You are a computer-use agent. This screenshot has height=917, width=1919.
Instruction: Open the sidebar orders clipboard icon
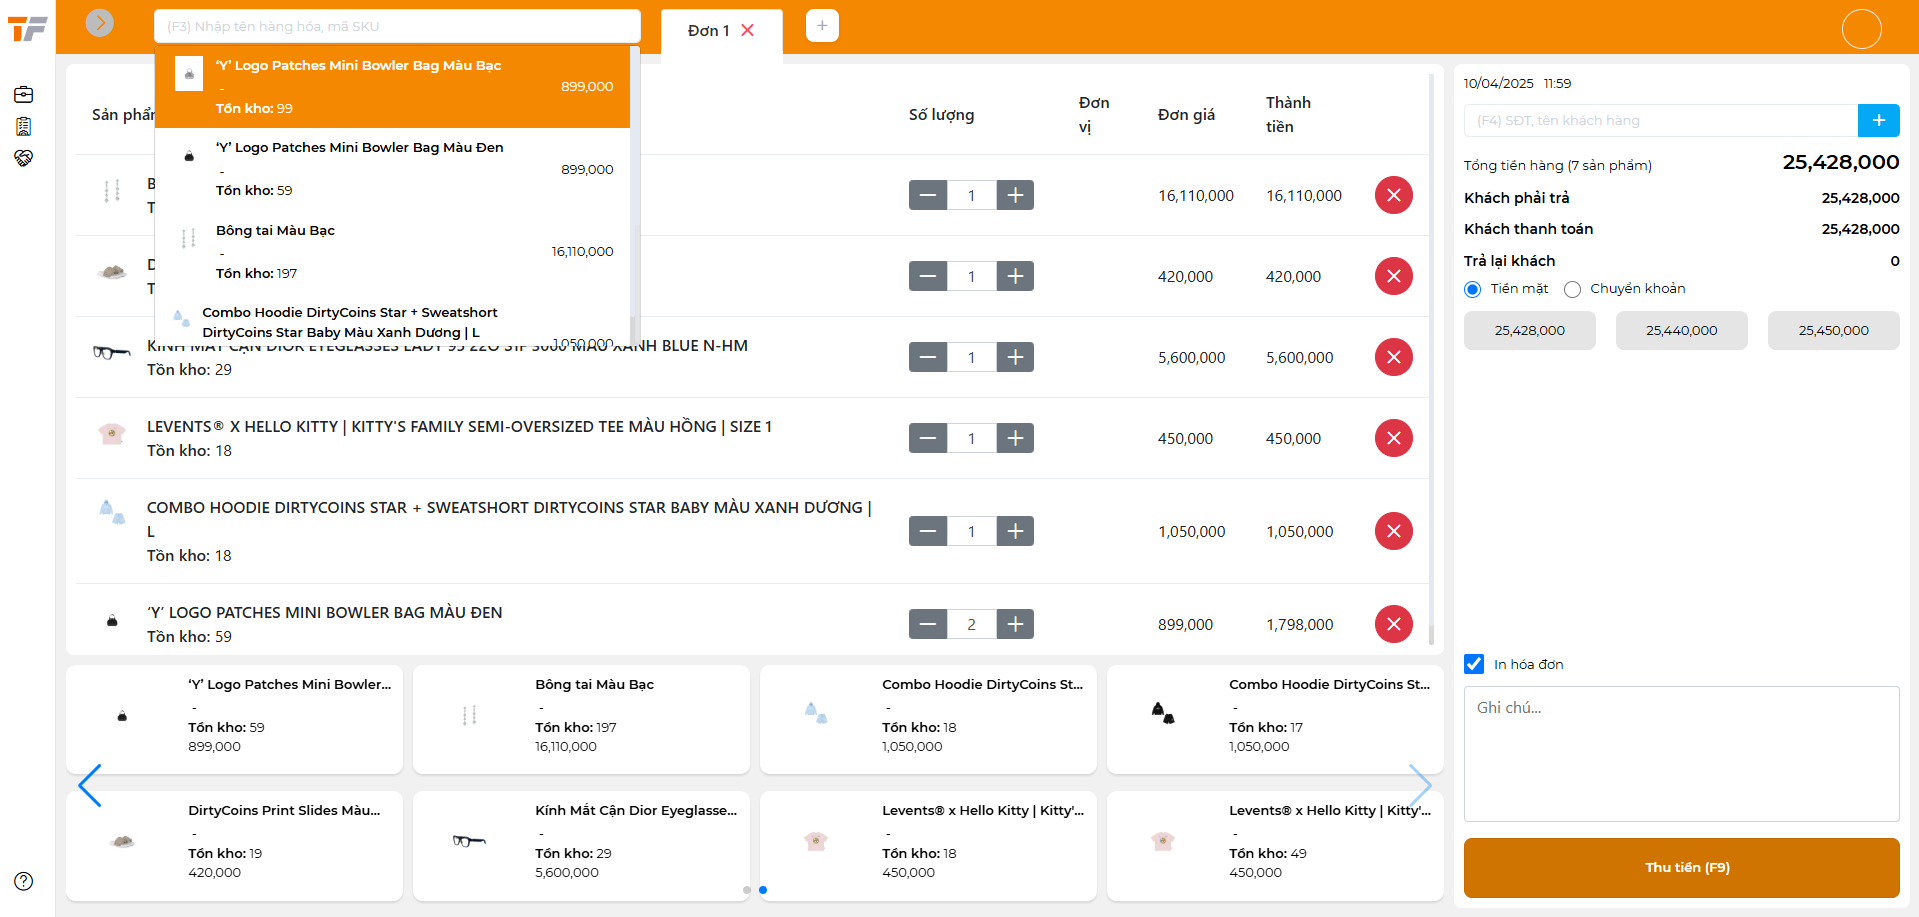click(x=24, y=127)
